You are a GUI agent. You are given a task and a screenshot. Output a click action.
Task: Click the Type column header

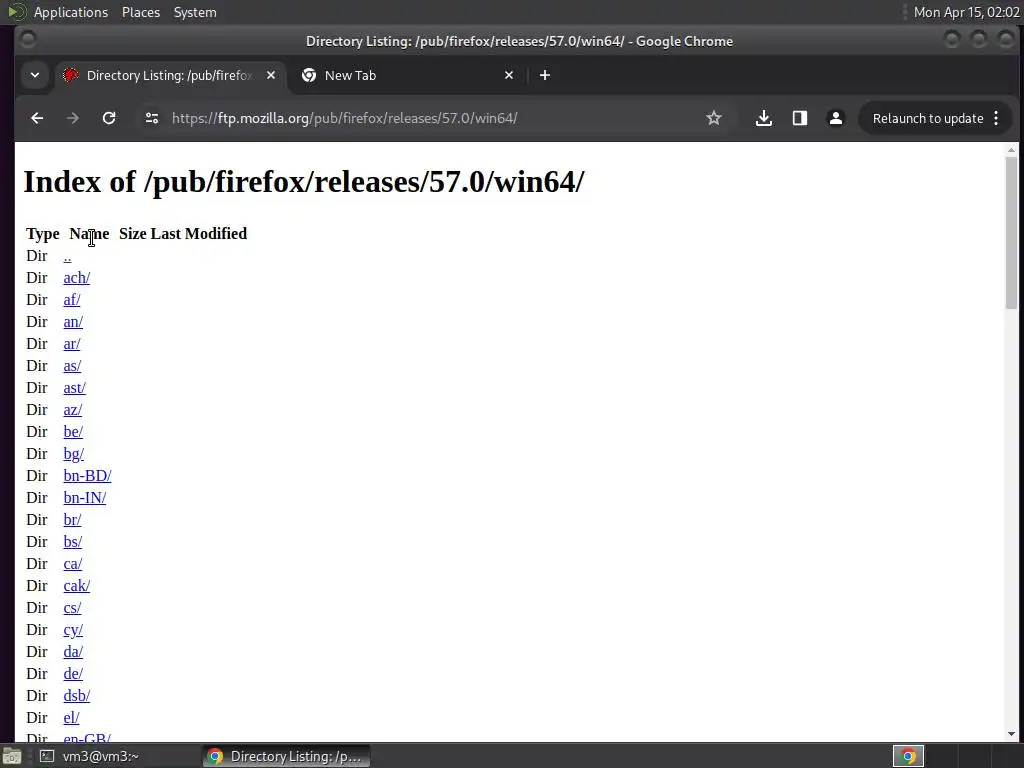42,234
